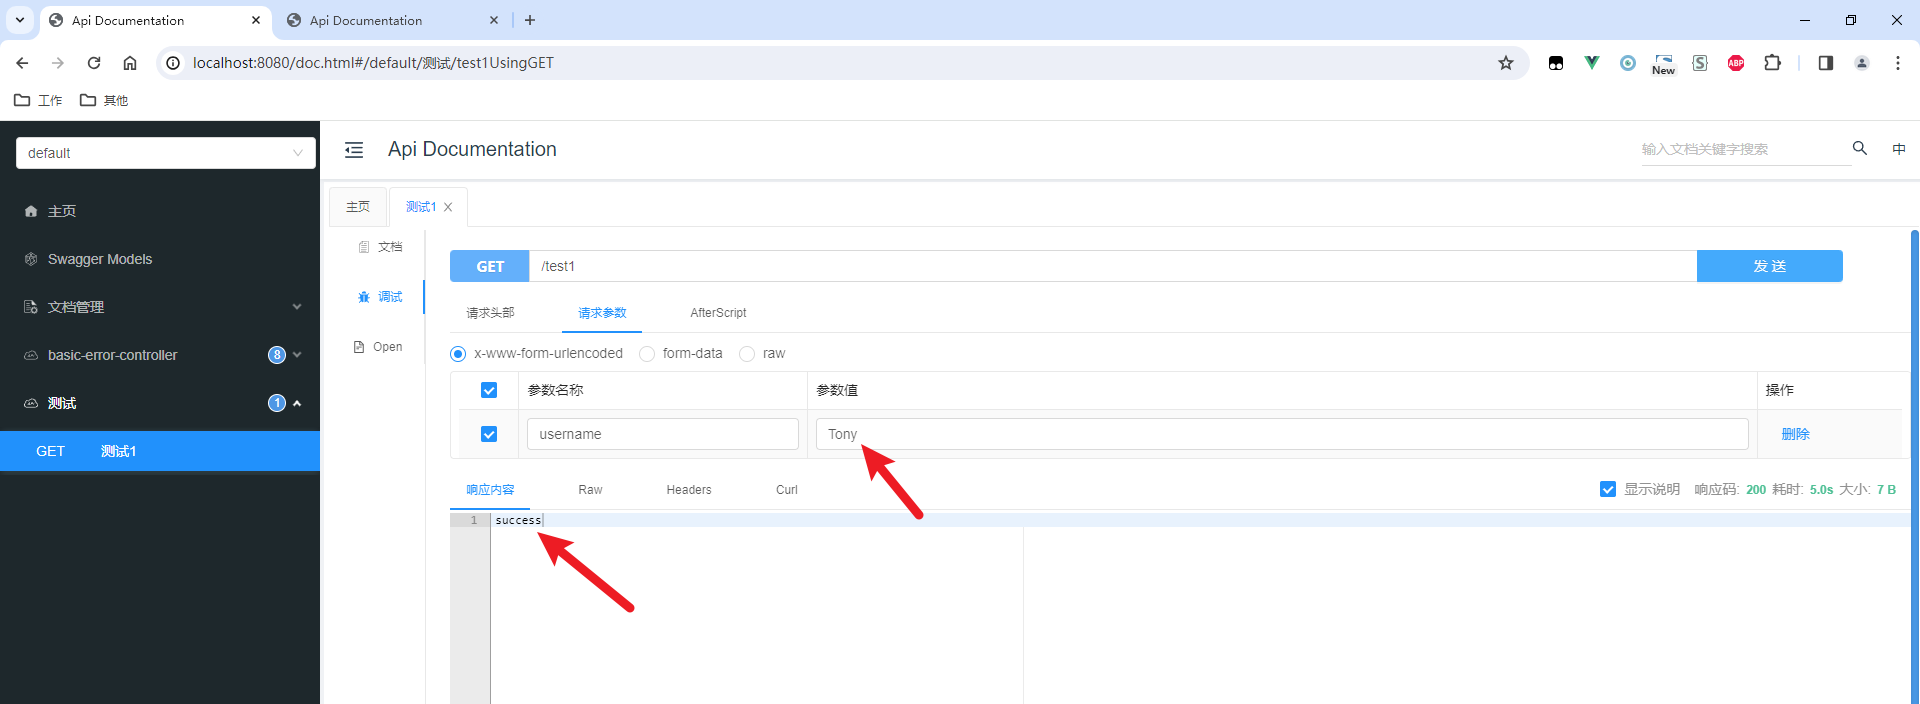Image resolution: width=1920 pixels, height=704 pixels.
Task: Click the Tony parameter value field
Action: [1282, 434]
